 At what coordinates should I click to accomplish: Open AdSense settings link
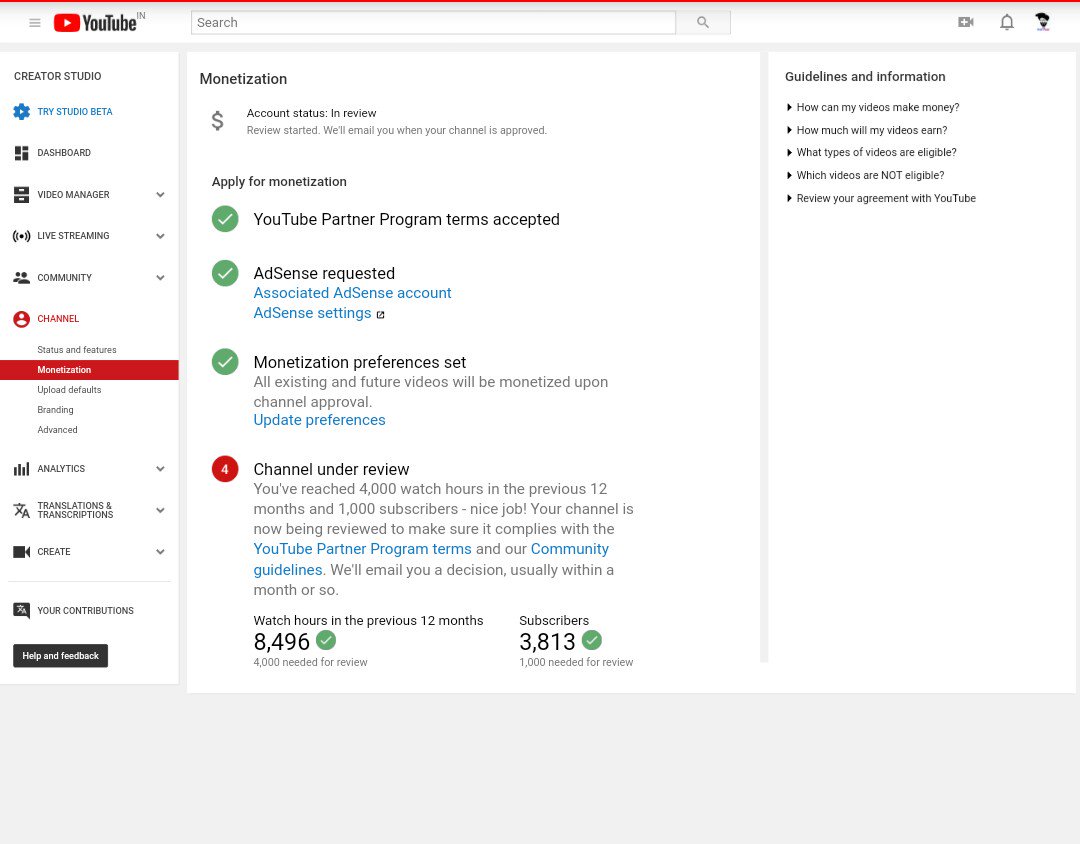(312, 313)
